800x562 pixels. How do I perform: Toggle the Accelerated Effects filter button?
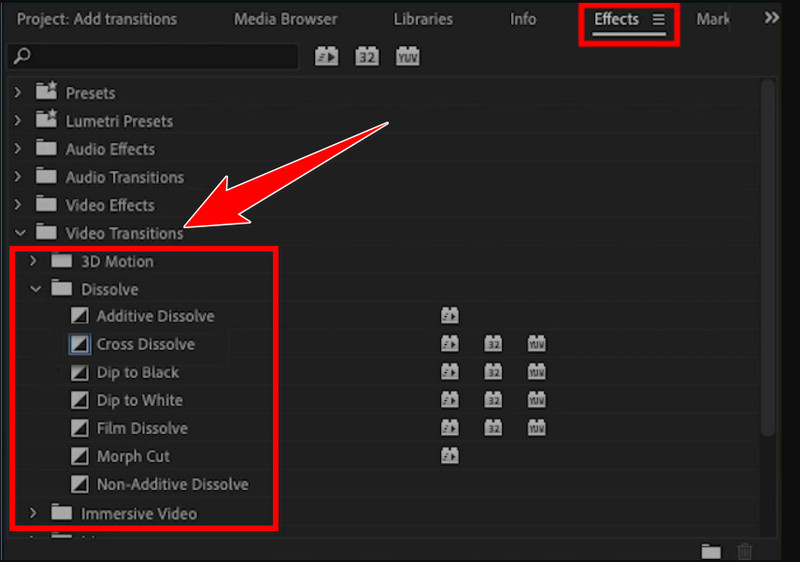click(x=327, y=56)
